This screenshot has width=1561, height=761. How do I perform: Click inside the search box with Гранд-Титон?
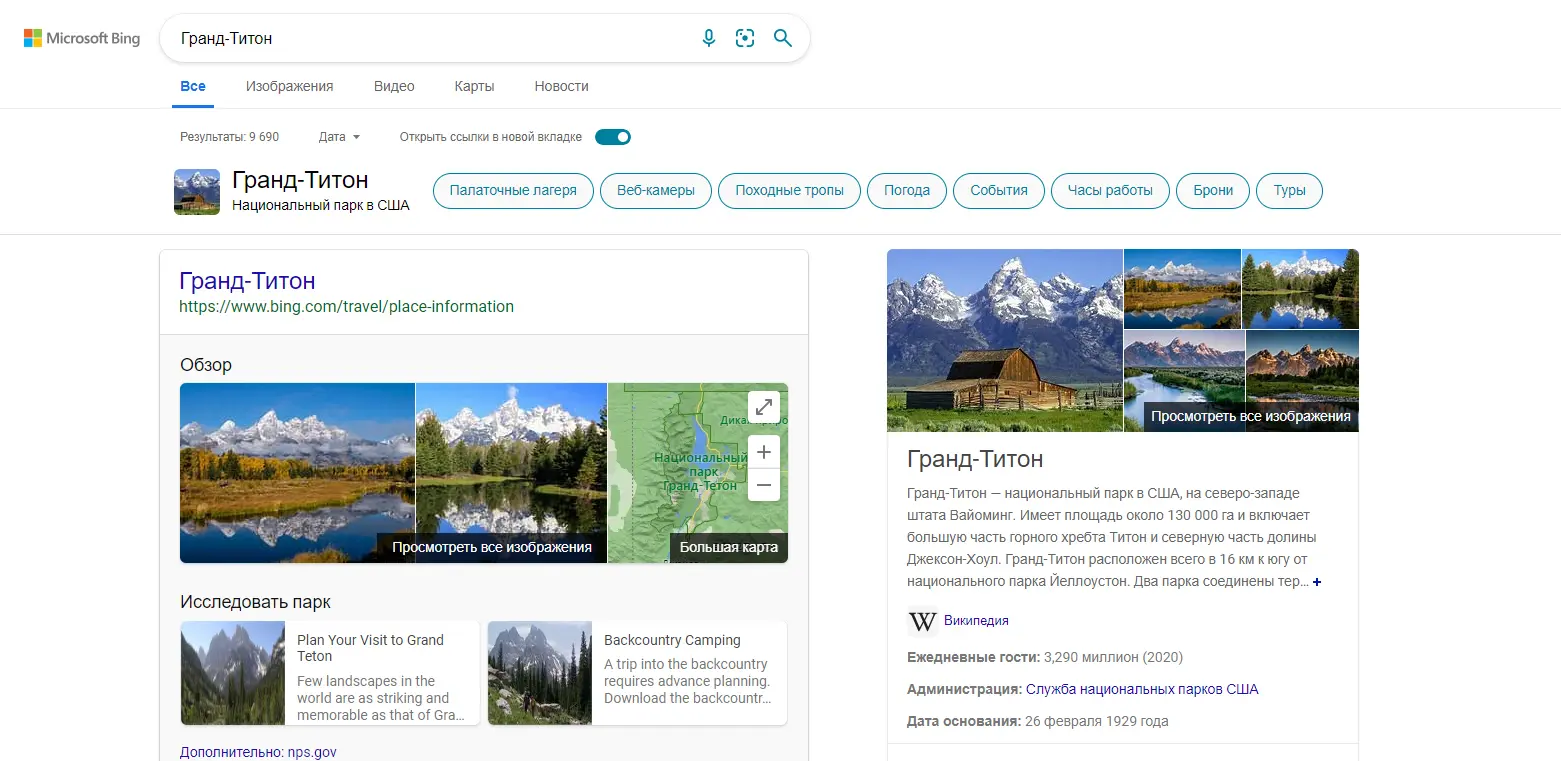pyautogui.click(x=430, y=39)
